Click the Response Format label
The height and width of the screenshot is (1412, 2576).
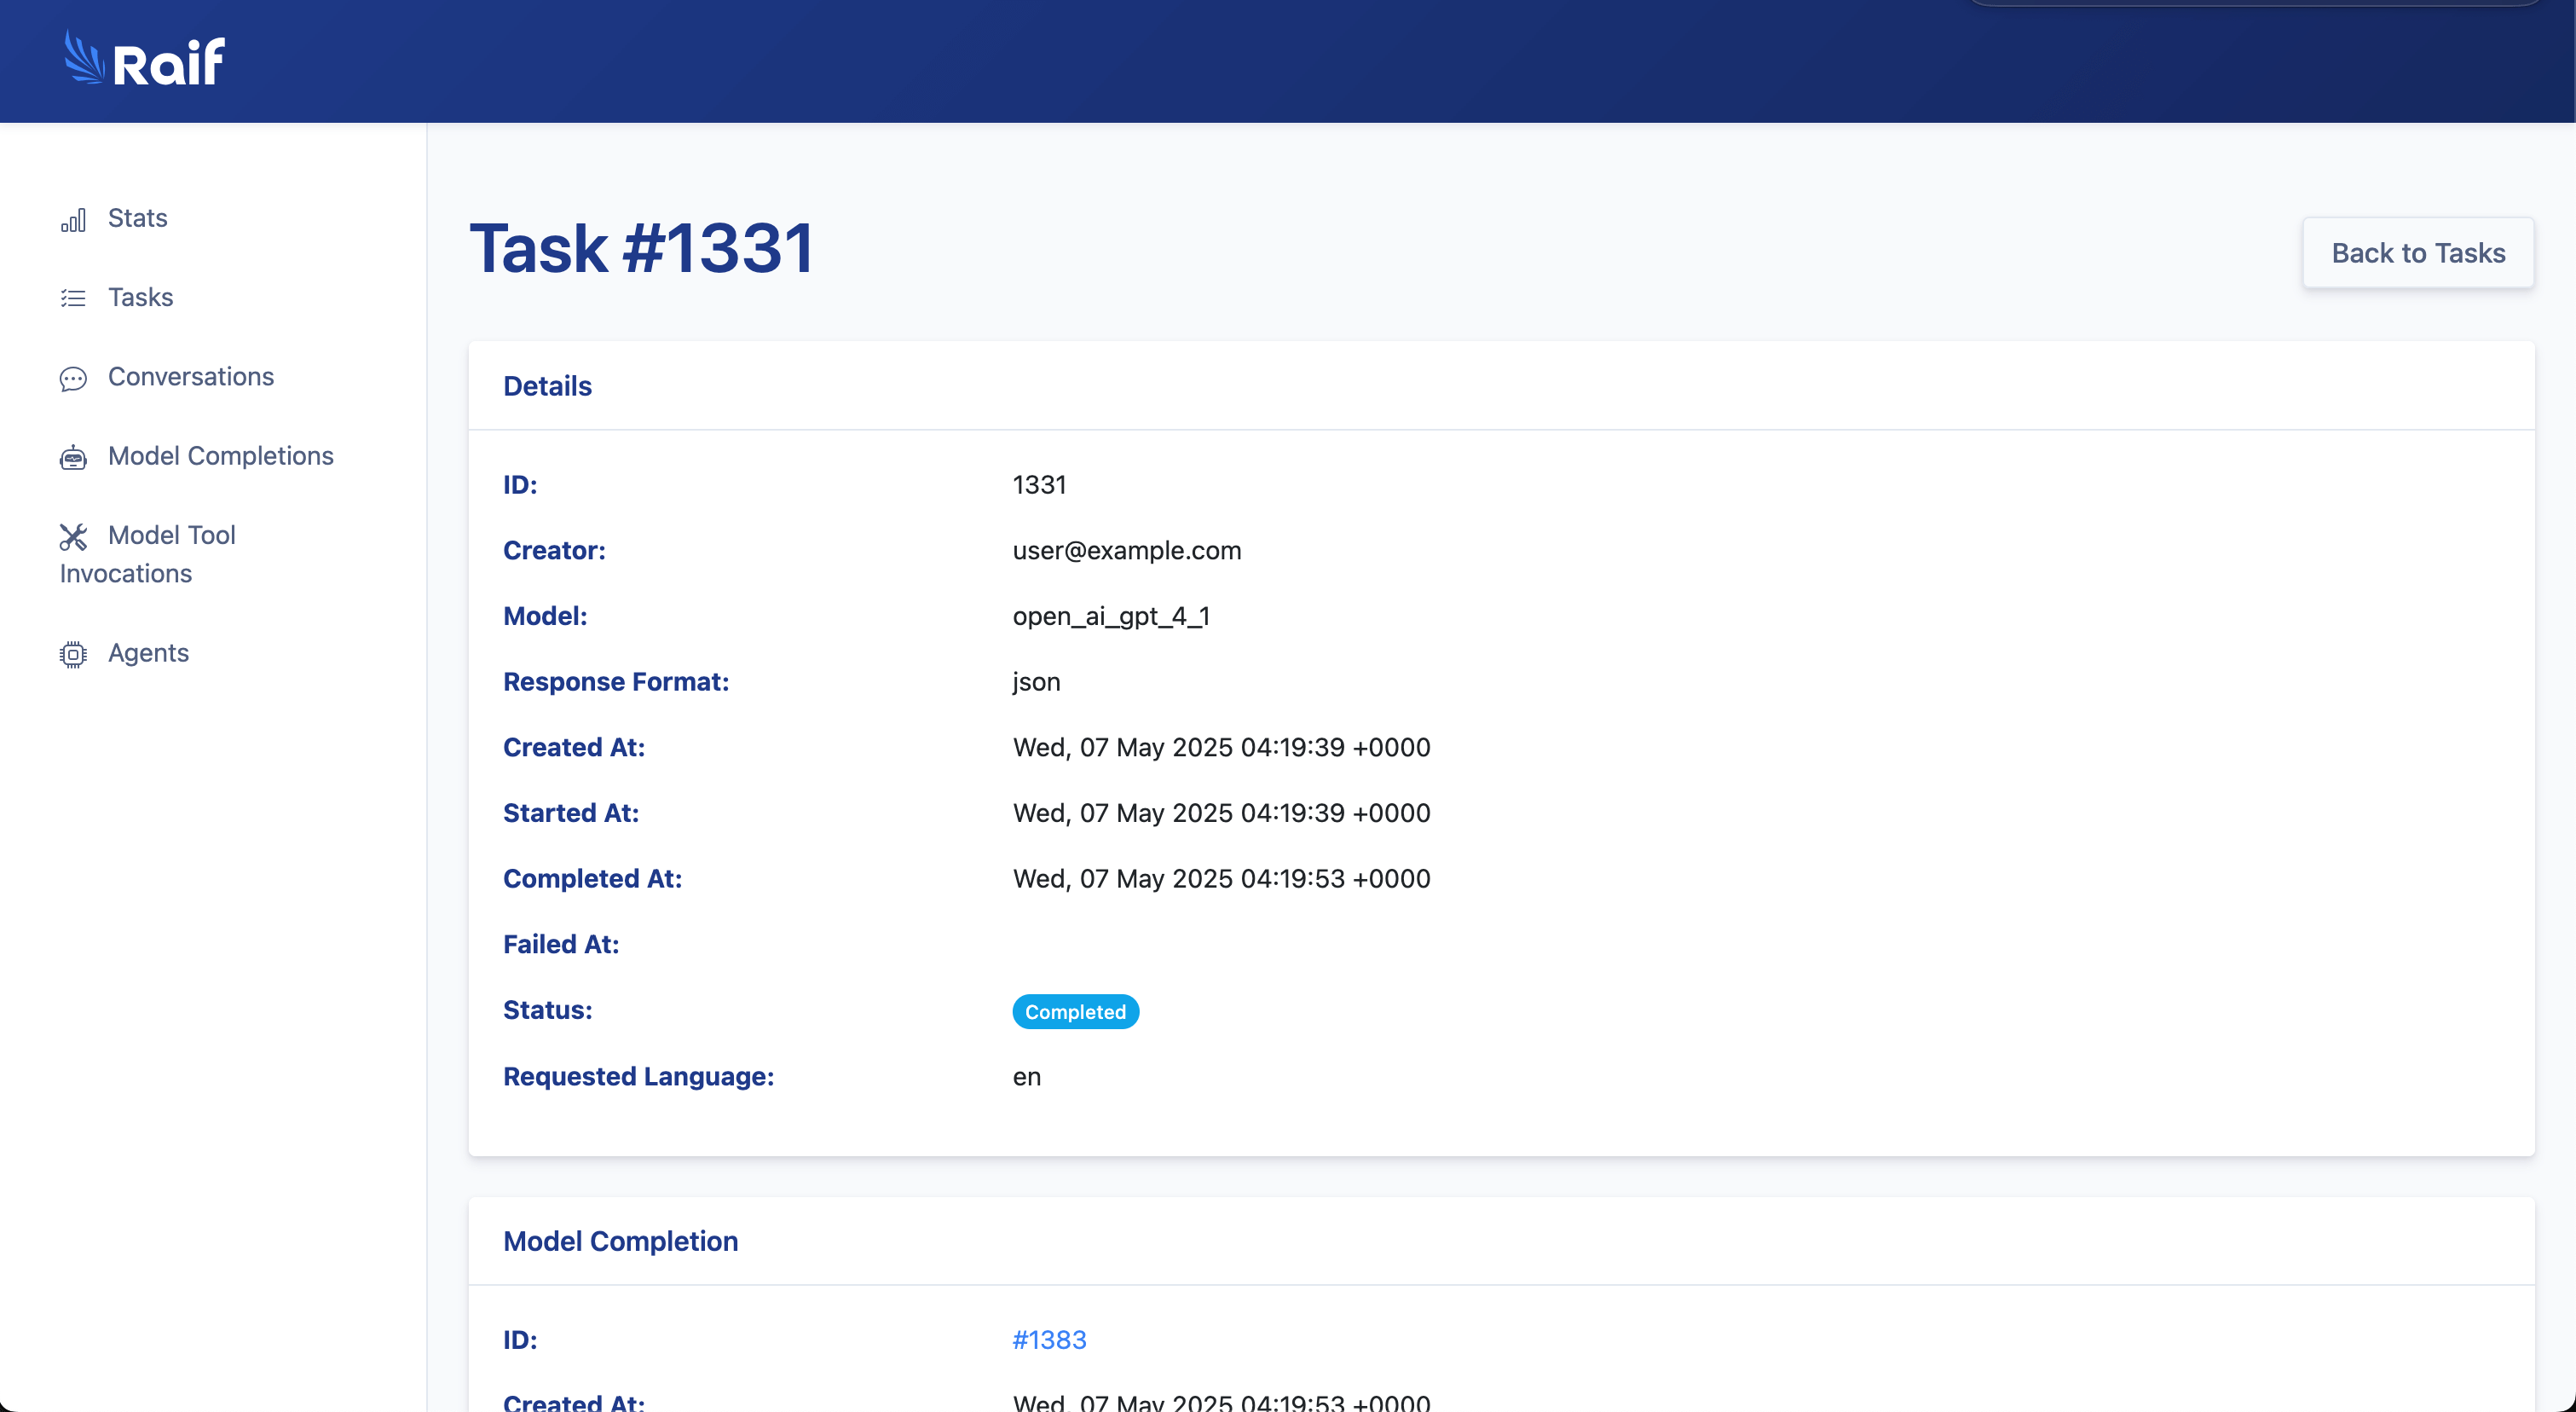(616, 682)
